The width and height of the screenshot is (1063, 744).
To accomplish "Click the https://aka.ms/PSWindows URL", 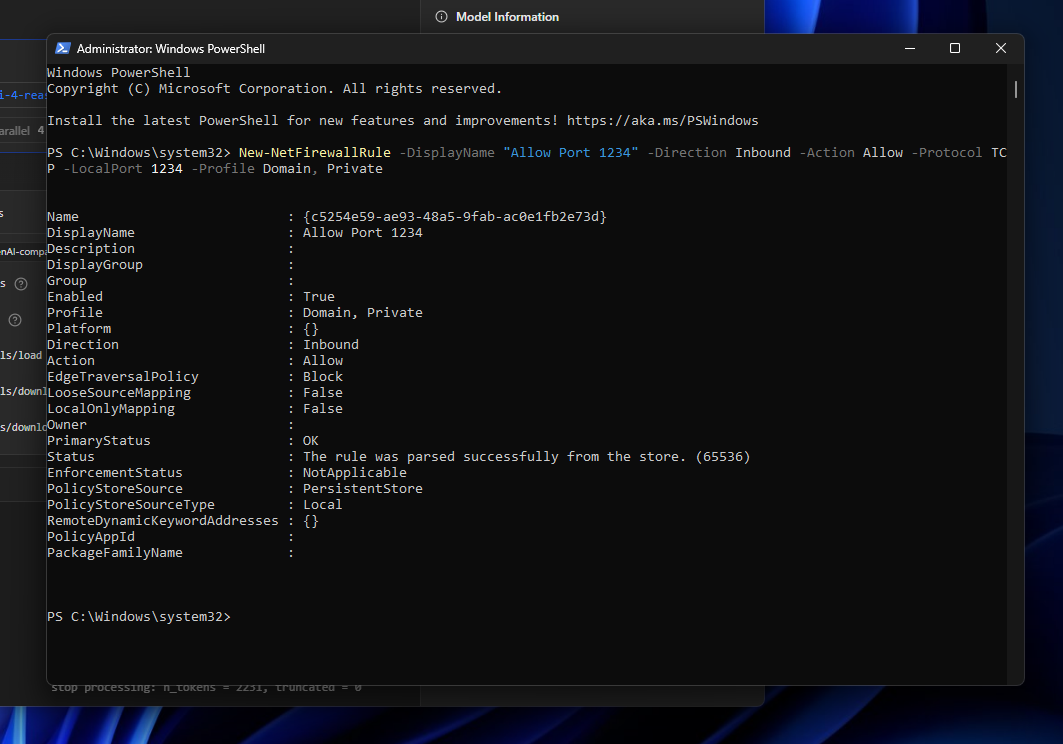I will tap(662, 121).
